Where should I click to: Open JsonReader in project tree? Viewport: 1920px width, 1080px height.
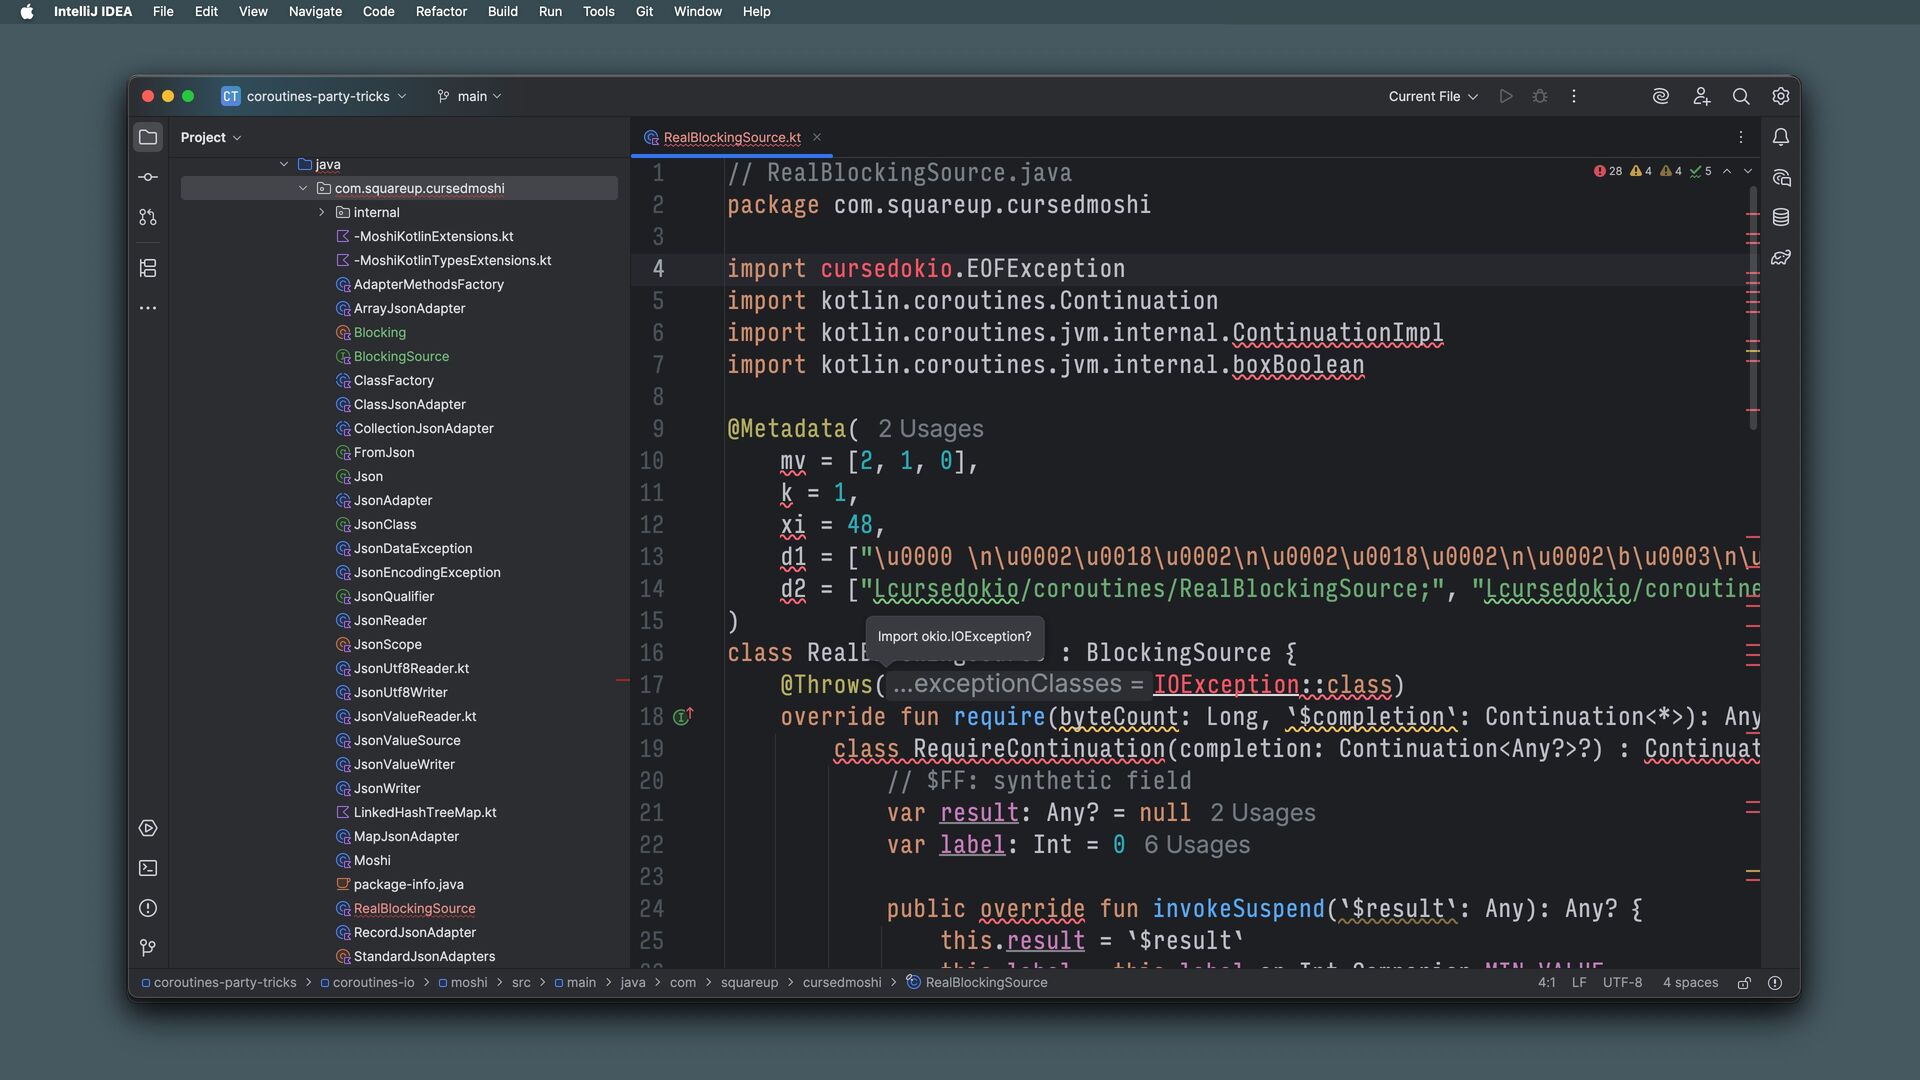[390, 620]
